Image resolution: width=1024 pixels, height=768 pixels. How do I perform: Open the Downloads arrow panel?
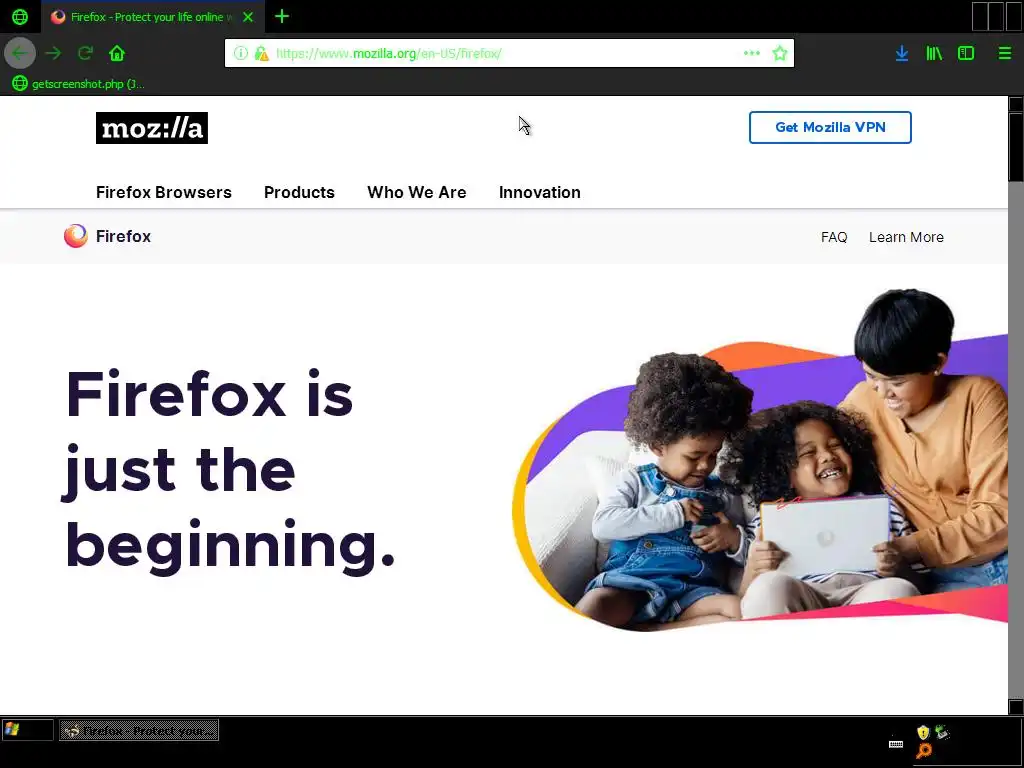click(x=902, y=53)
